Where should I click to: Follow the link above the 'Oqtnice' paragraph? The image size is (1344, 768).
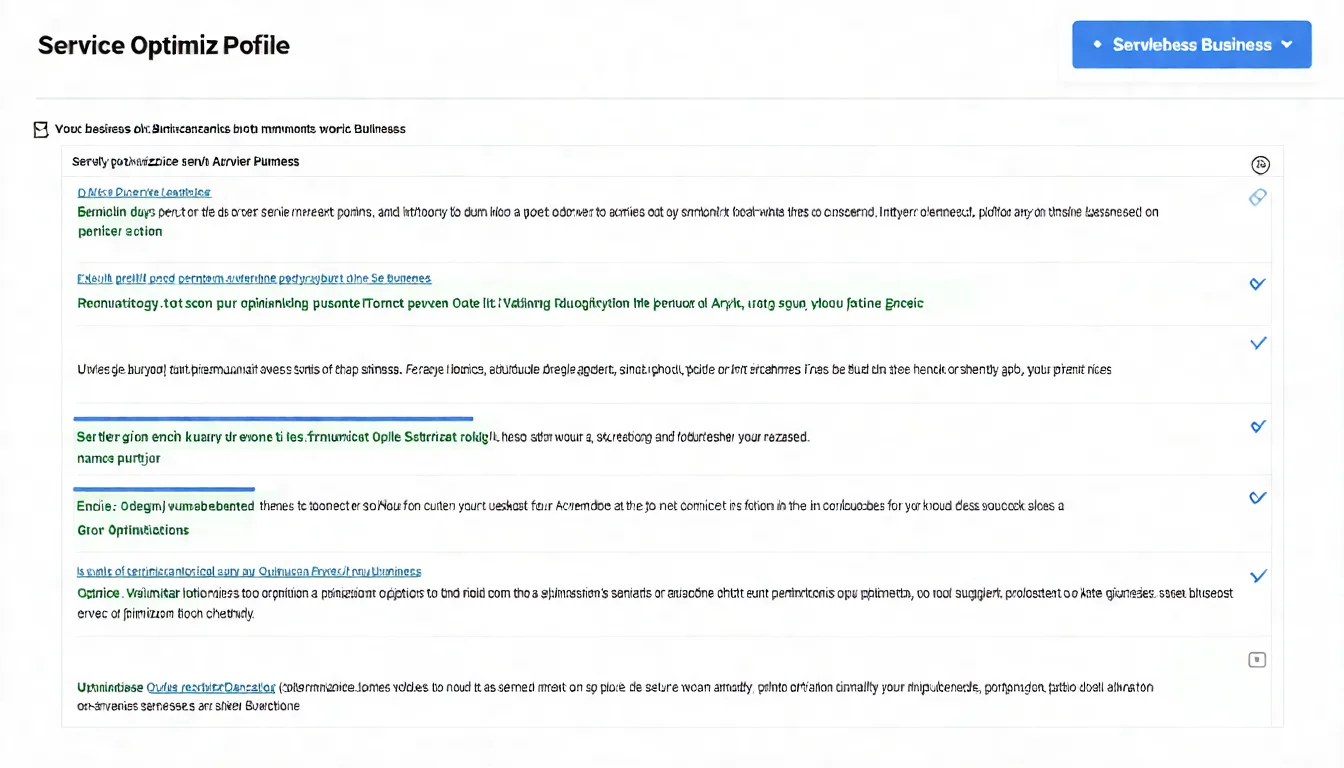click(x=249, y=572)
